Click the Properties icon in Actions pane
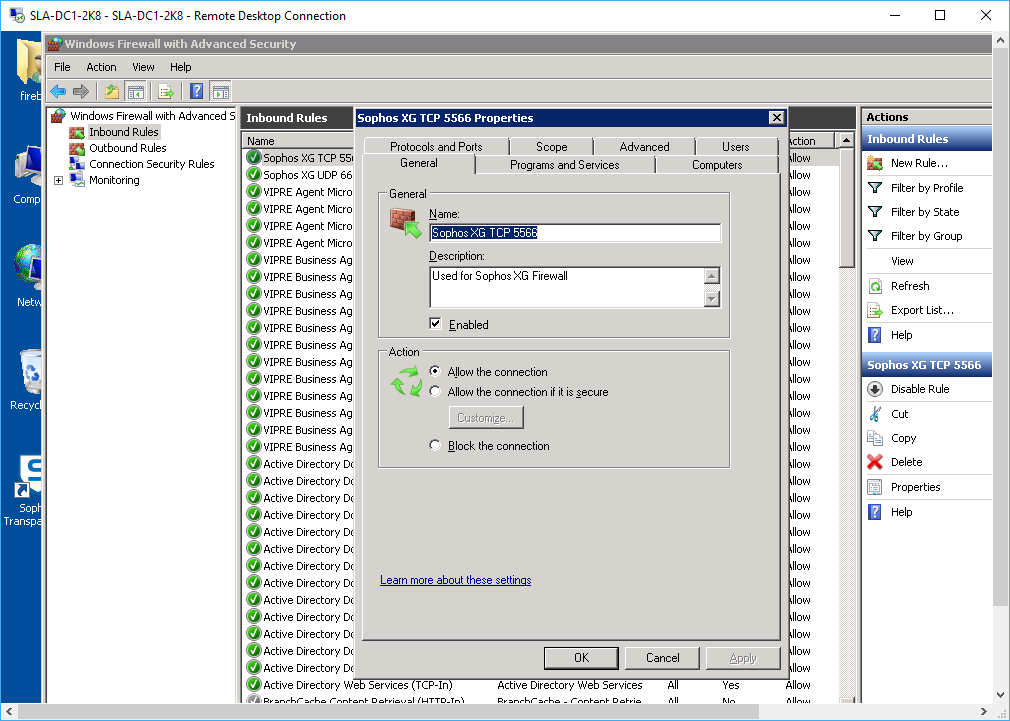This screenshot has width=1010, height=721. click(875, 487)
